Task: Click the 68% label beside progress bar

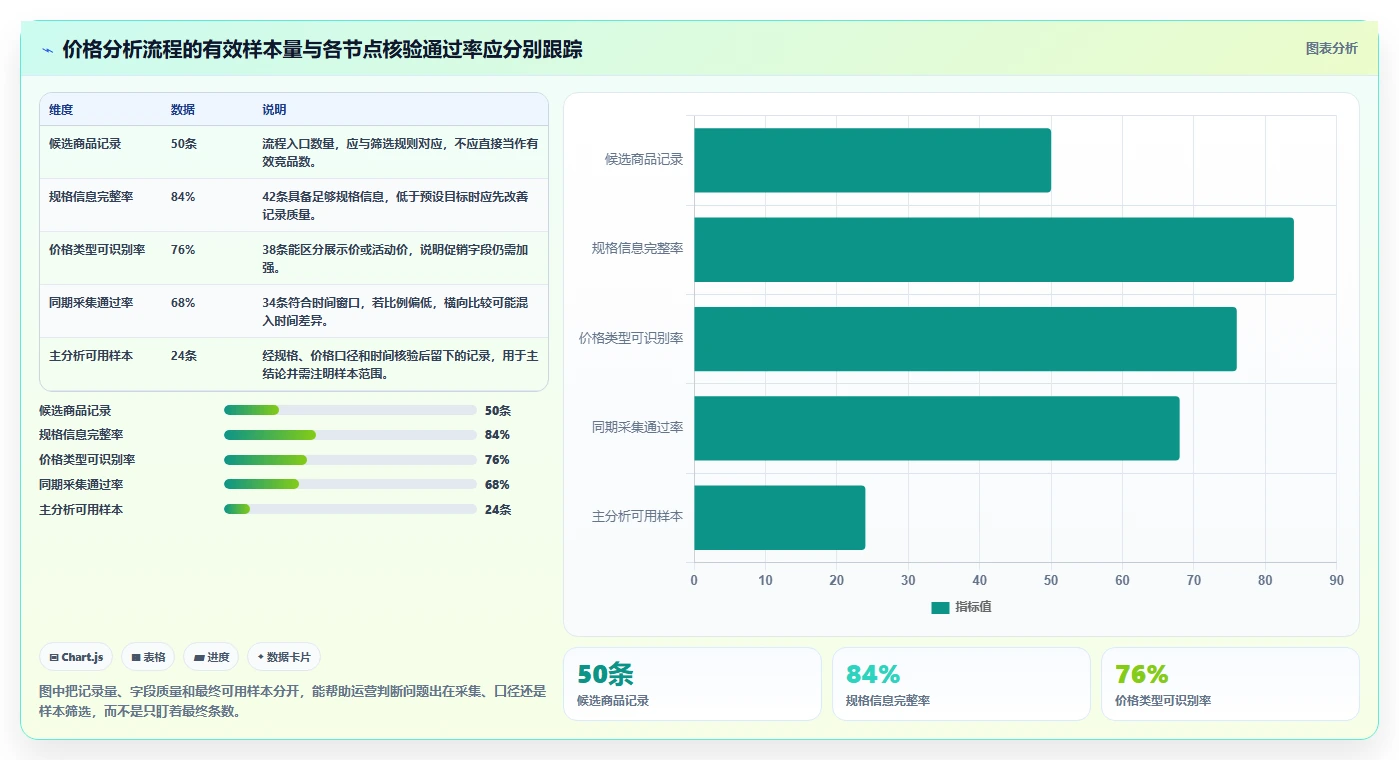Action: [497, 485]
